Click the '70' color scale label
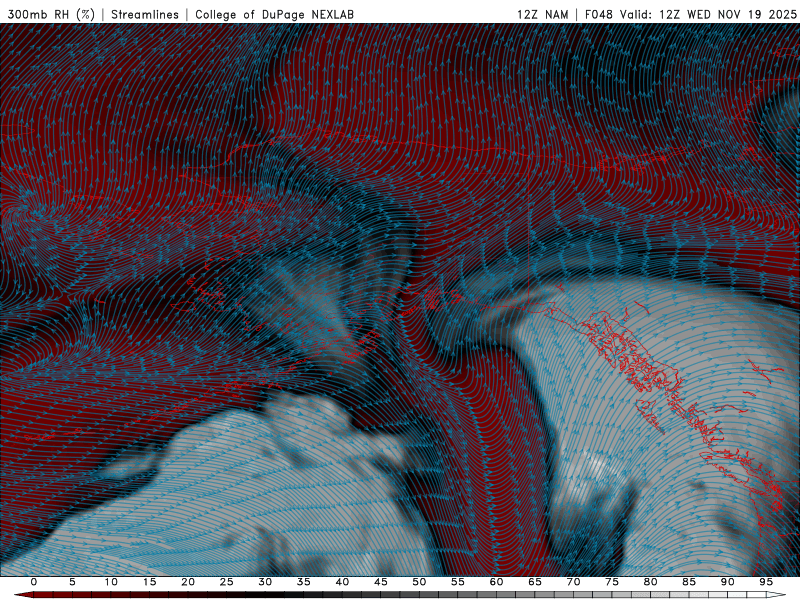This screenshot has width=800, height=600. (x=573, y=582)
